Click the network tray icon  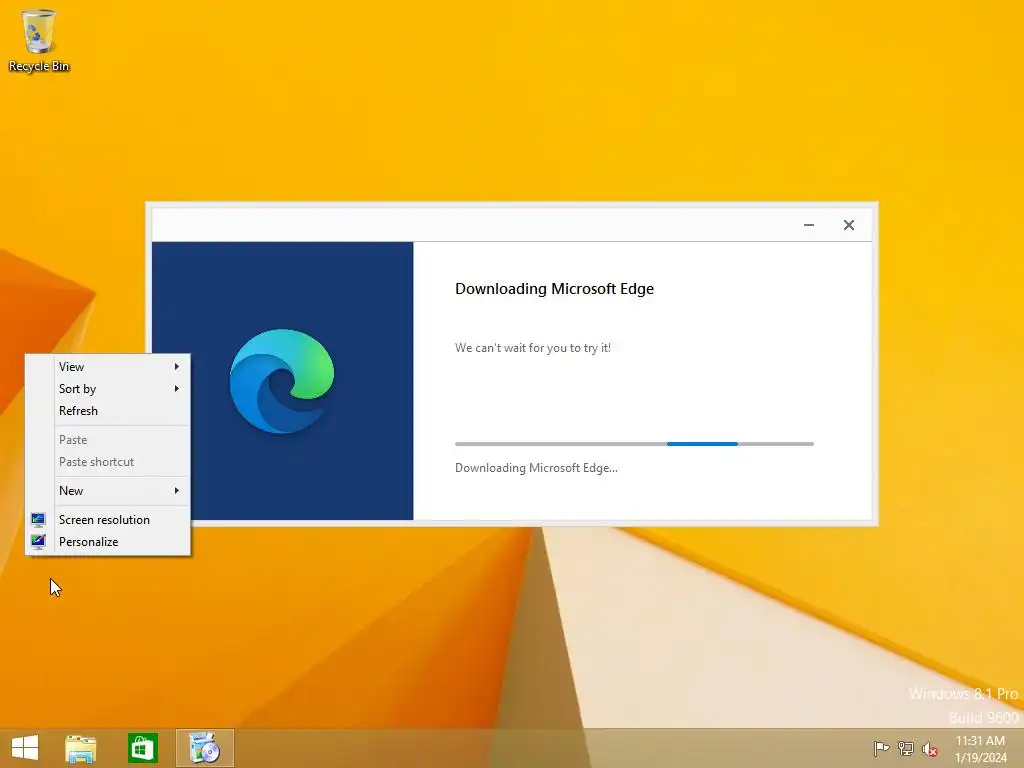pos(906,748)
